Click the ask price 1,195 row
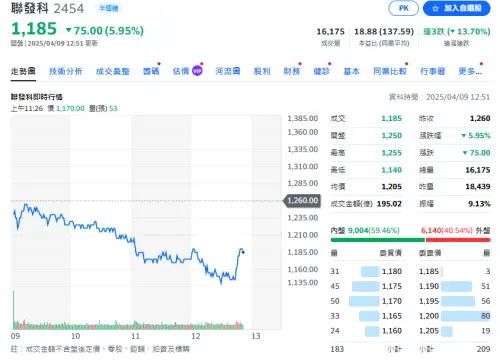 point(455,301)
